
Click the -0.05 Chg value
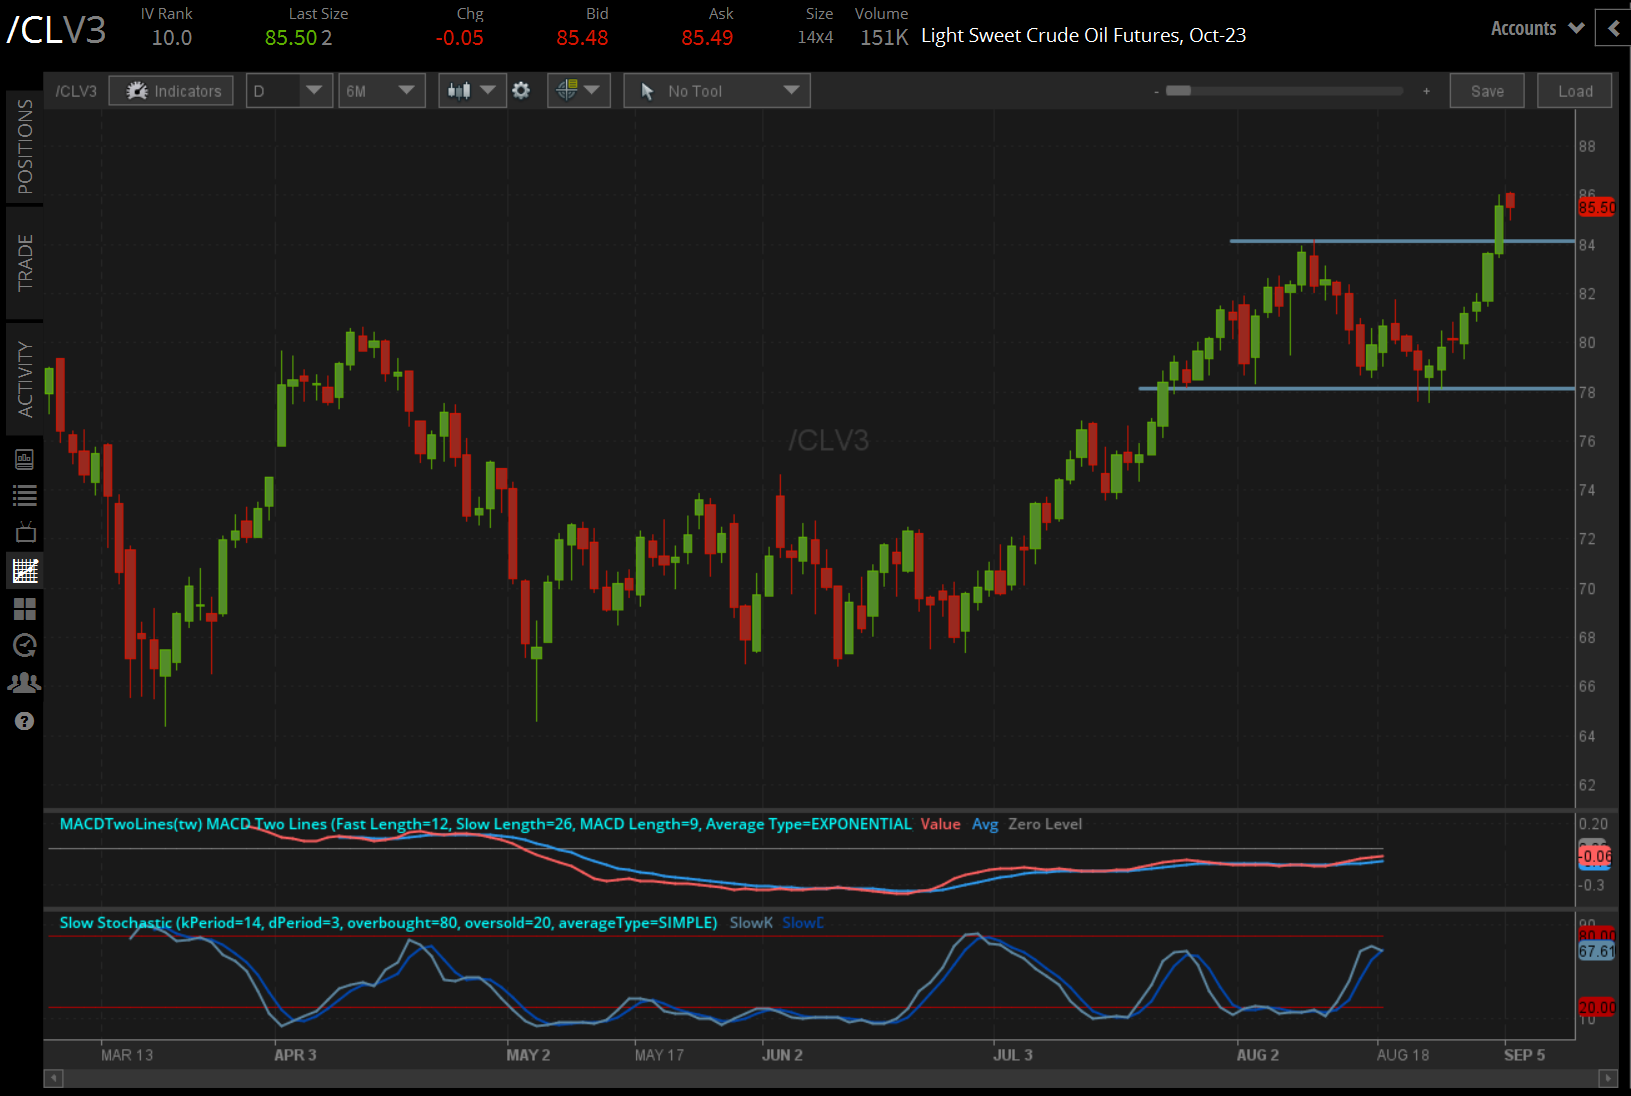460,38
